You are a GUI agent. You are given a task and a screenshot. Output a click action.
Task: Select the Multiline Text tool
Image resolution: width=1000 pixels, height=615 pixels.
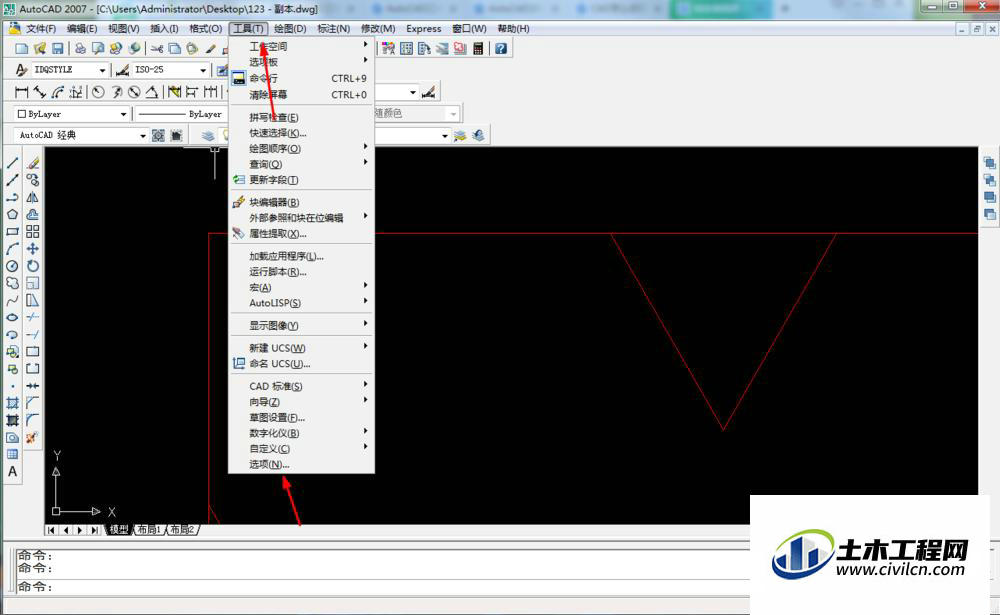[x=12, y=472]
